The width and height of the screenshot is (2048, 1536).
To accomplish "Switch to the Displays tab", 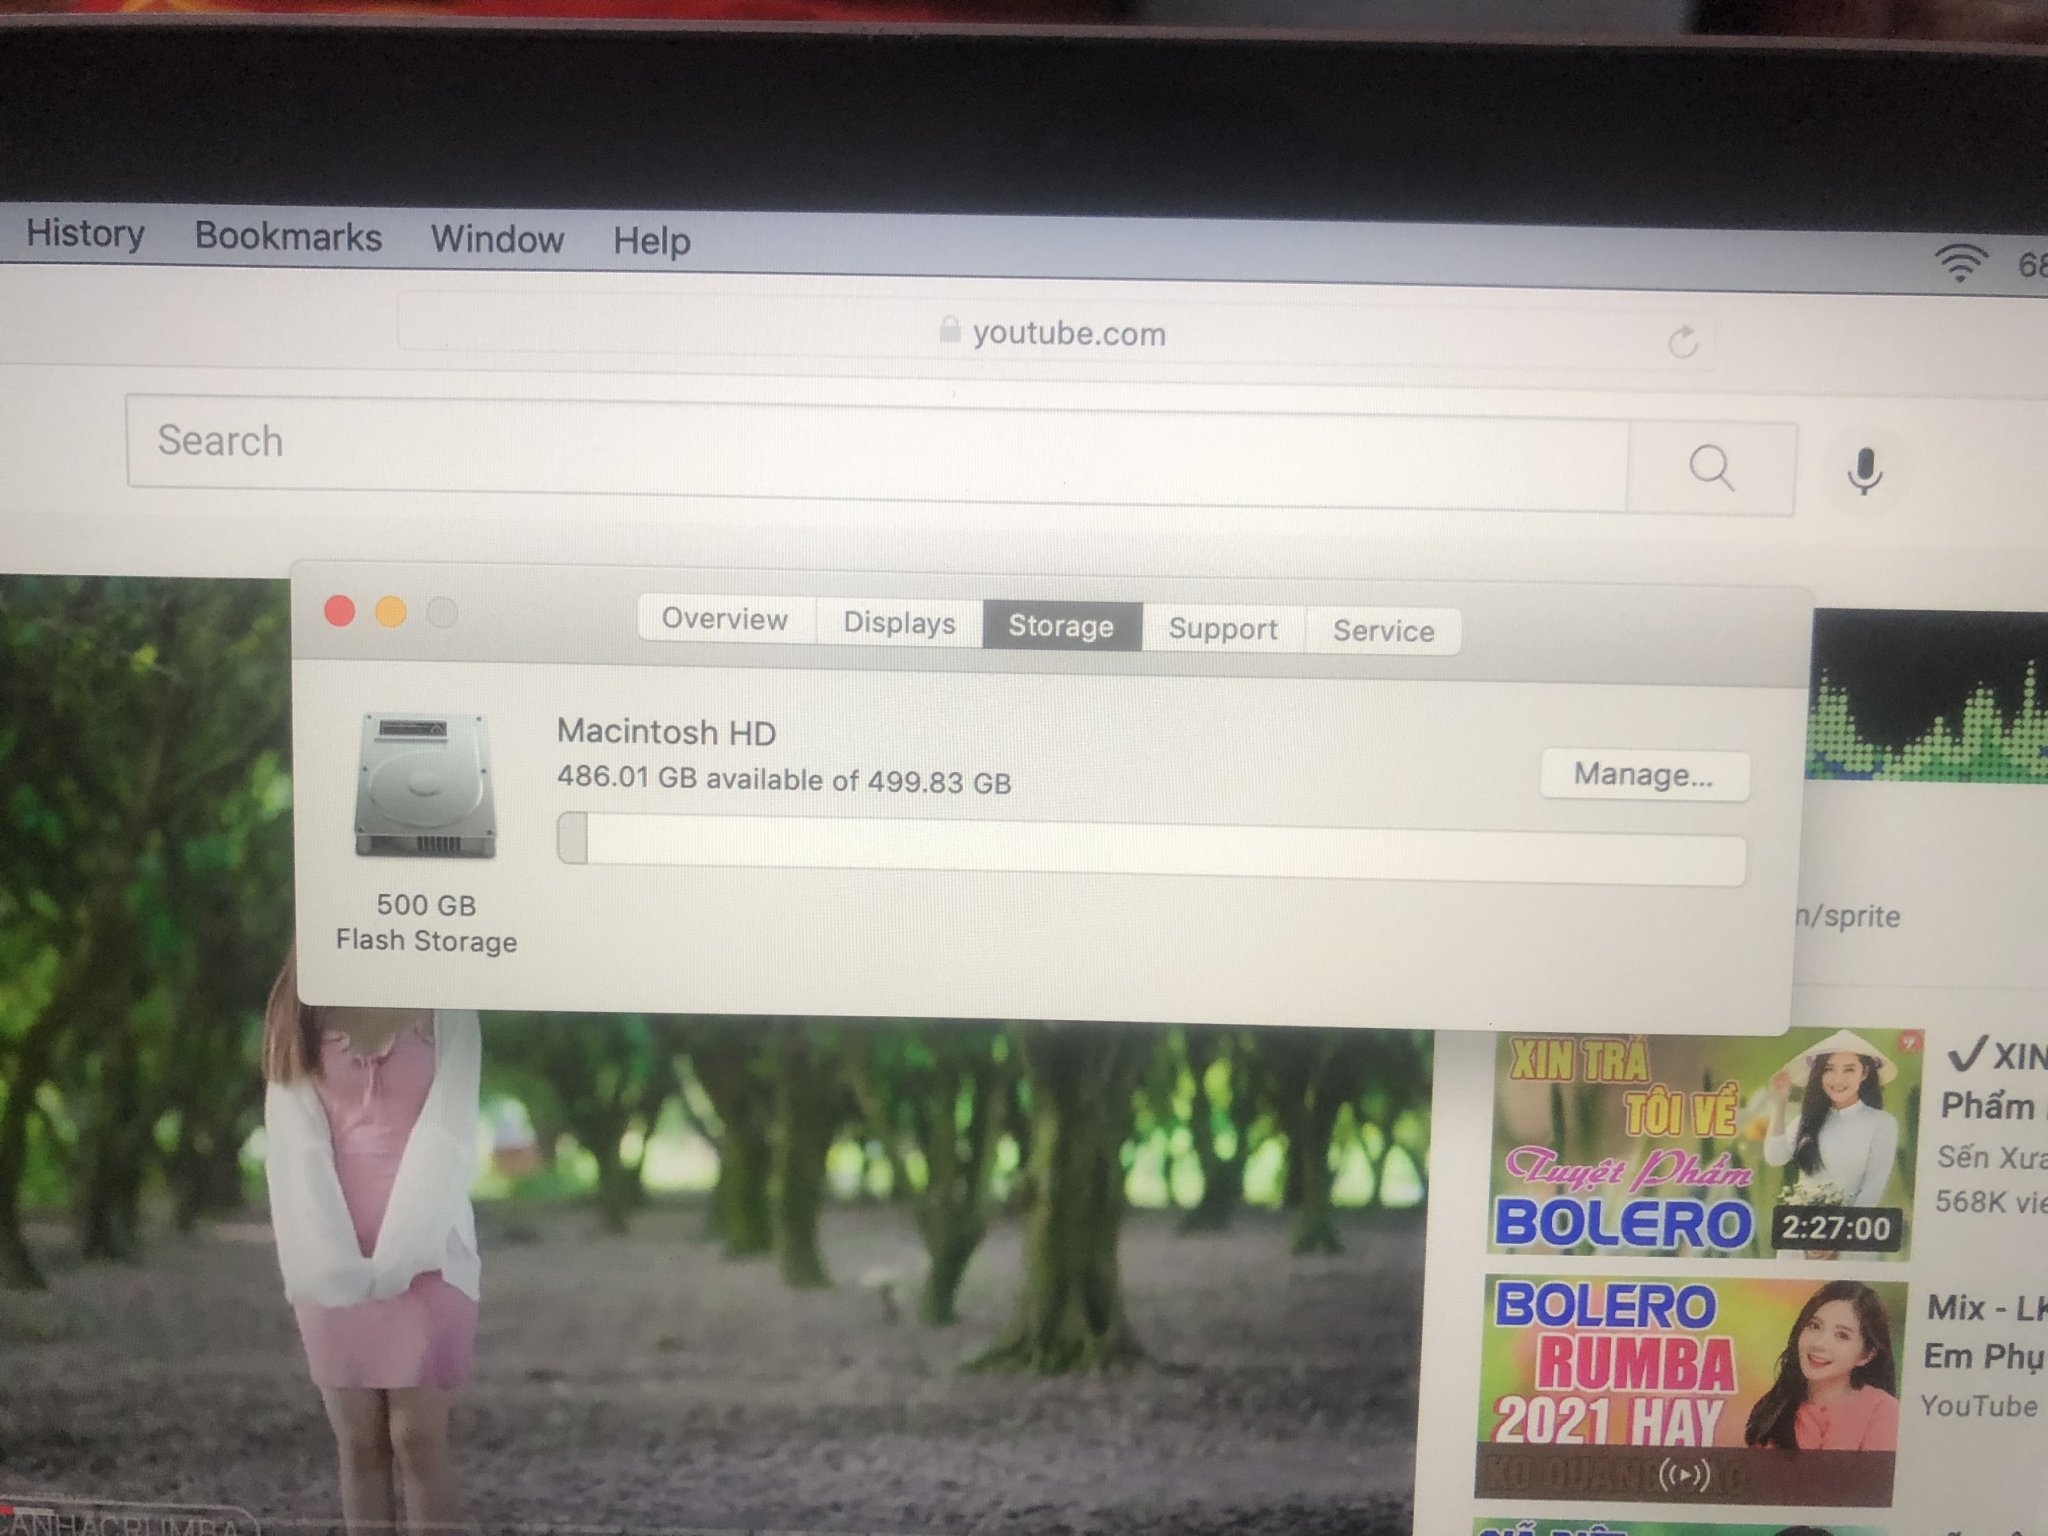I will (899, 623).
